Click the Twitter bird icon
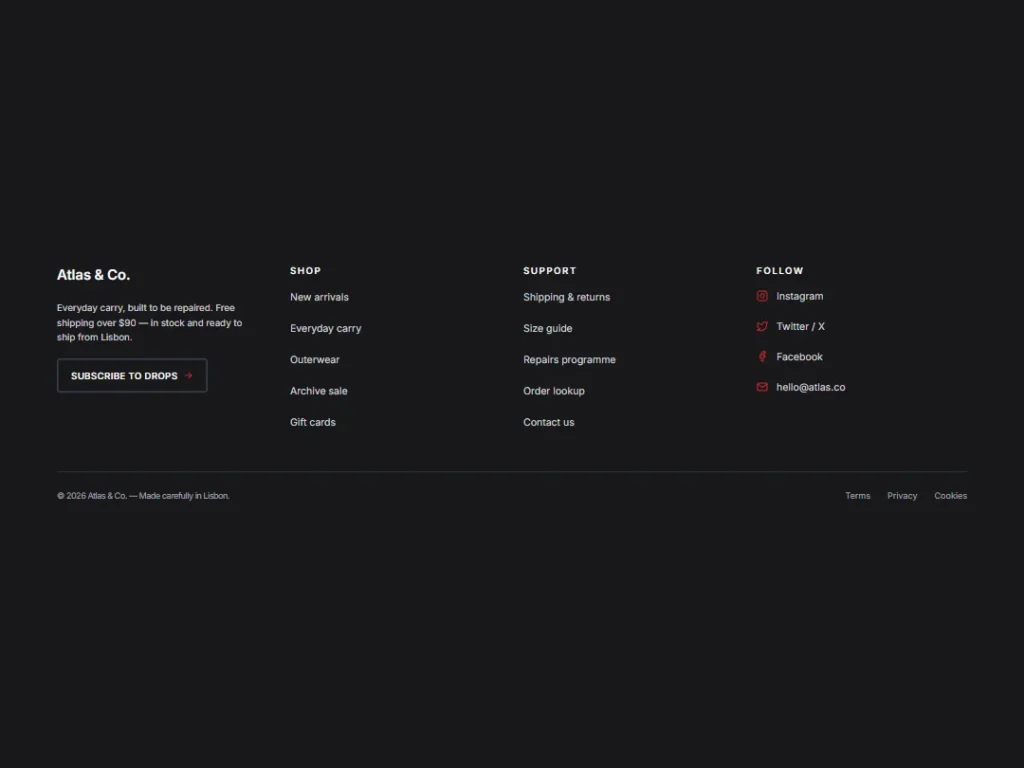The width and height of the screenshot is (1024, 768). click(761, 326)
